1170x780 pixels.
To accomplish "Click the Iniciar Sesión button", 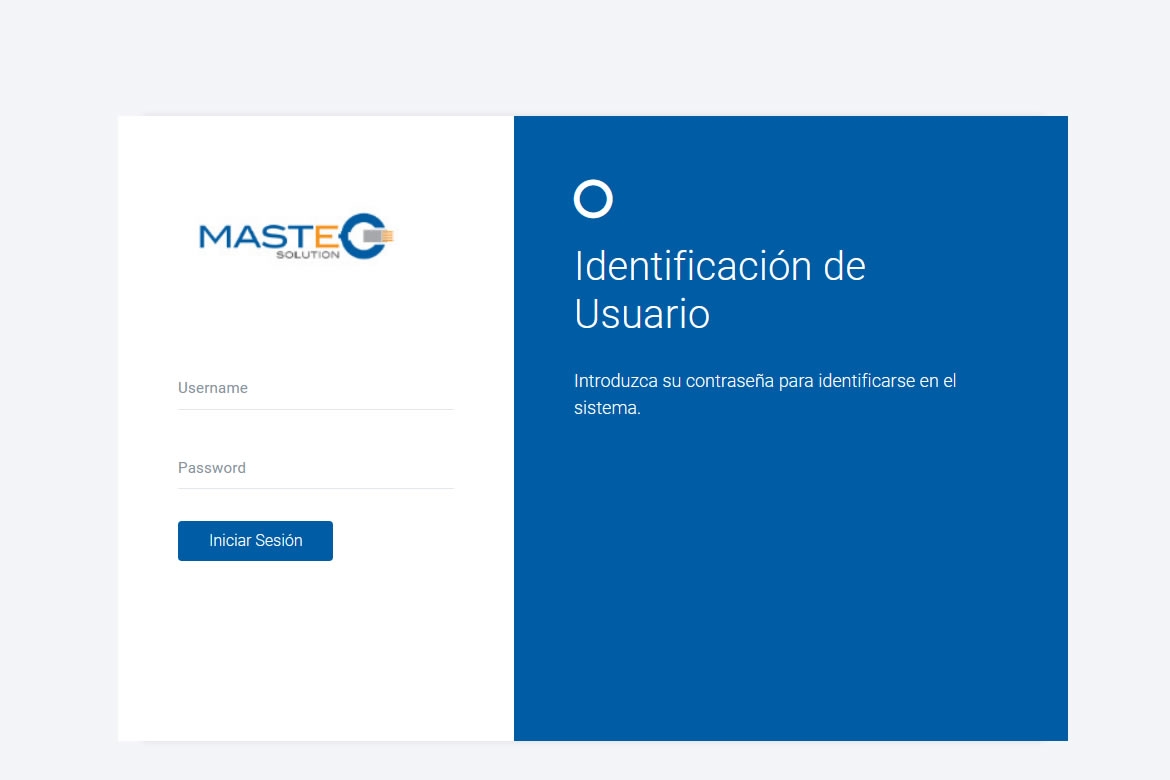I will click(x=255, y=540).
